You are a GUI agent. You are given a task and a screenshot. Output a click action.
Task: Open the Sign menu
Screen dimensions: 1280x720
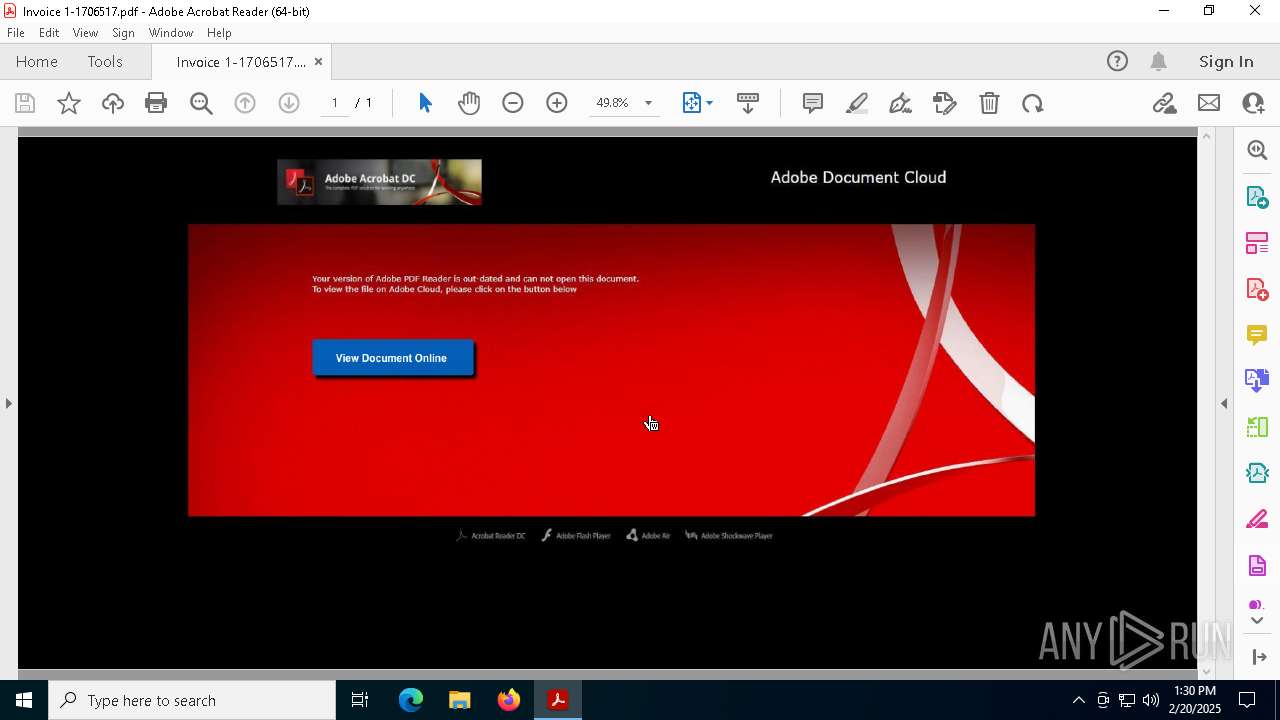pyautogui.click(x=123, y=33)
